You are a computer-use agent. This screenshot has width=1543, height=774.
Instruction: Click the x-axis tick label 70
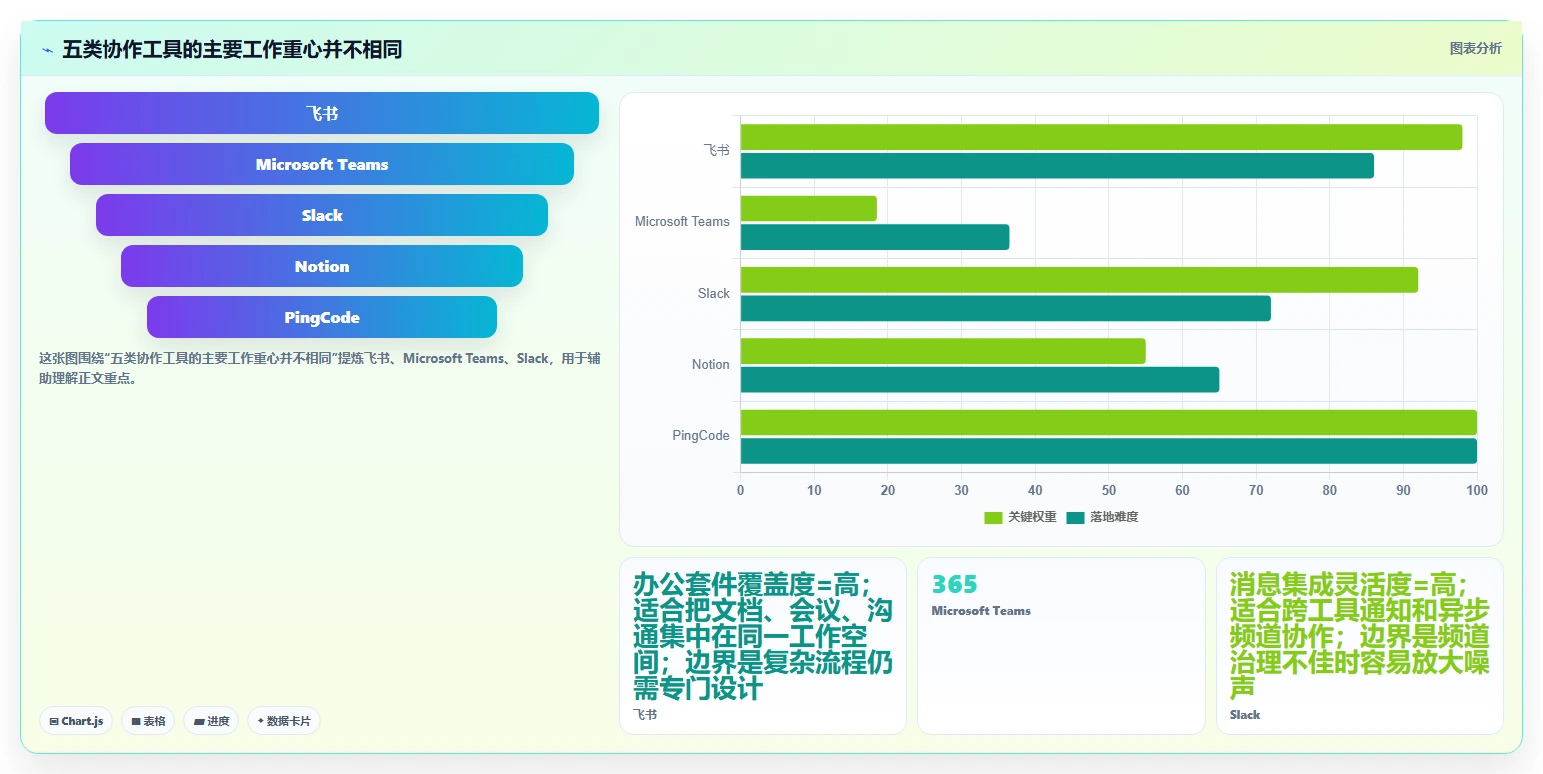[1256, 490]
